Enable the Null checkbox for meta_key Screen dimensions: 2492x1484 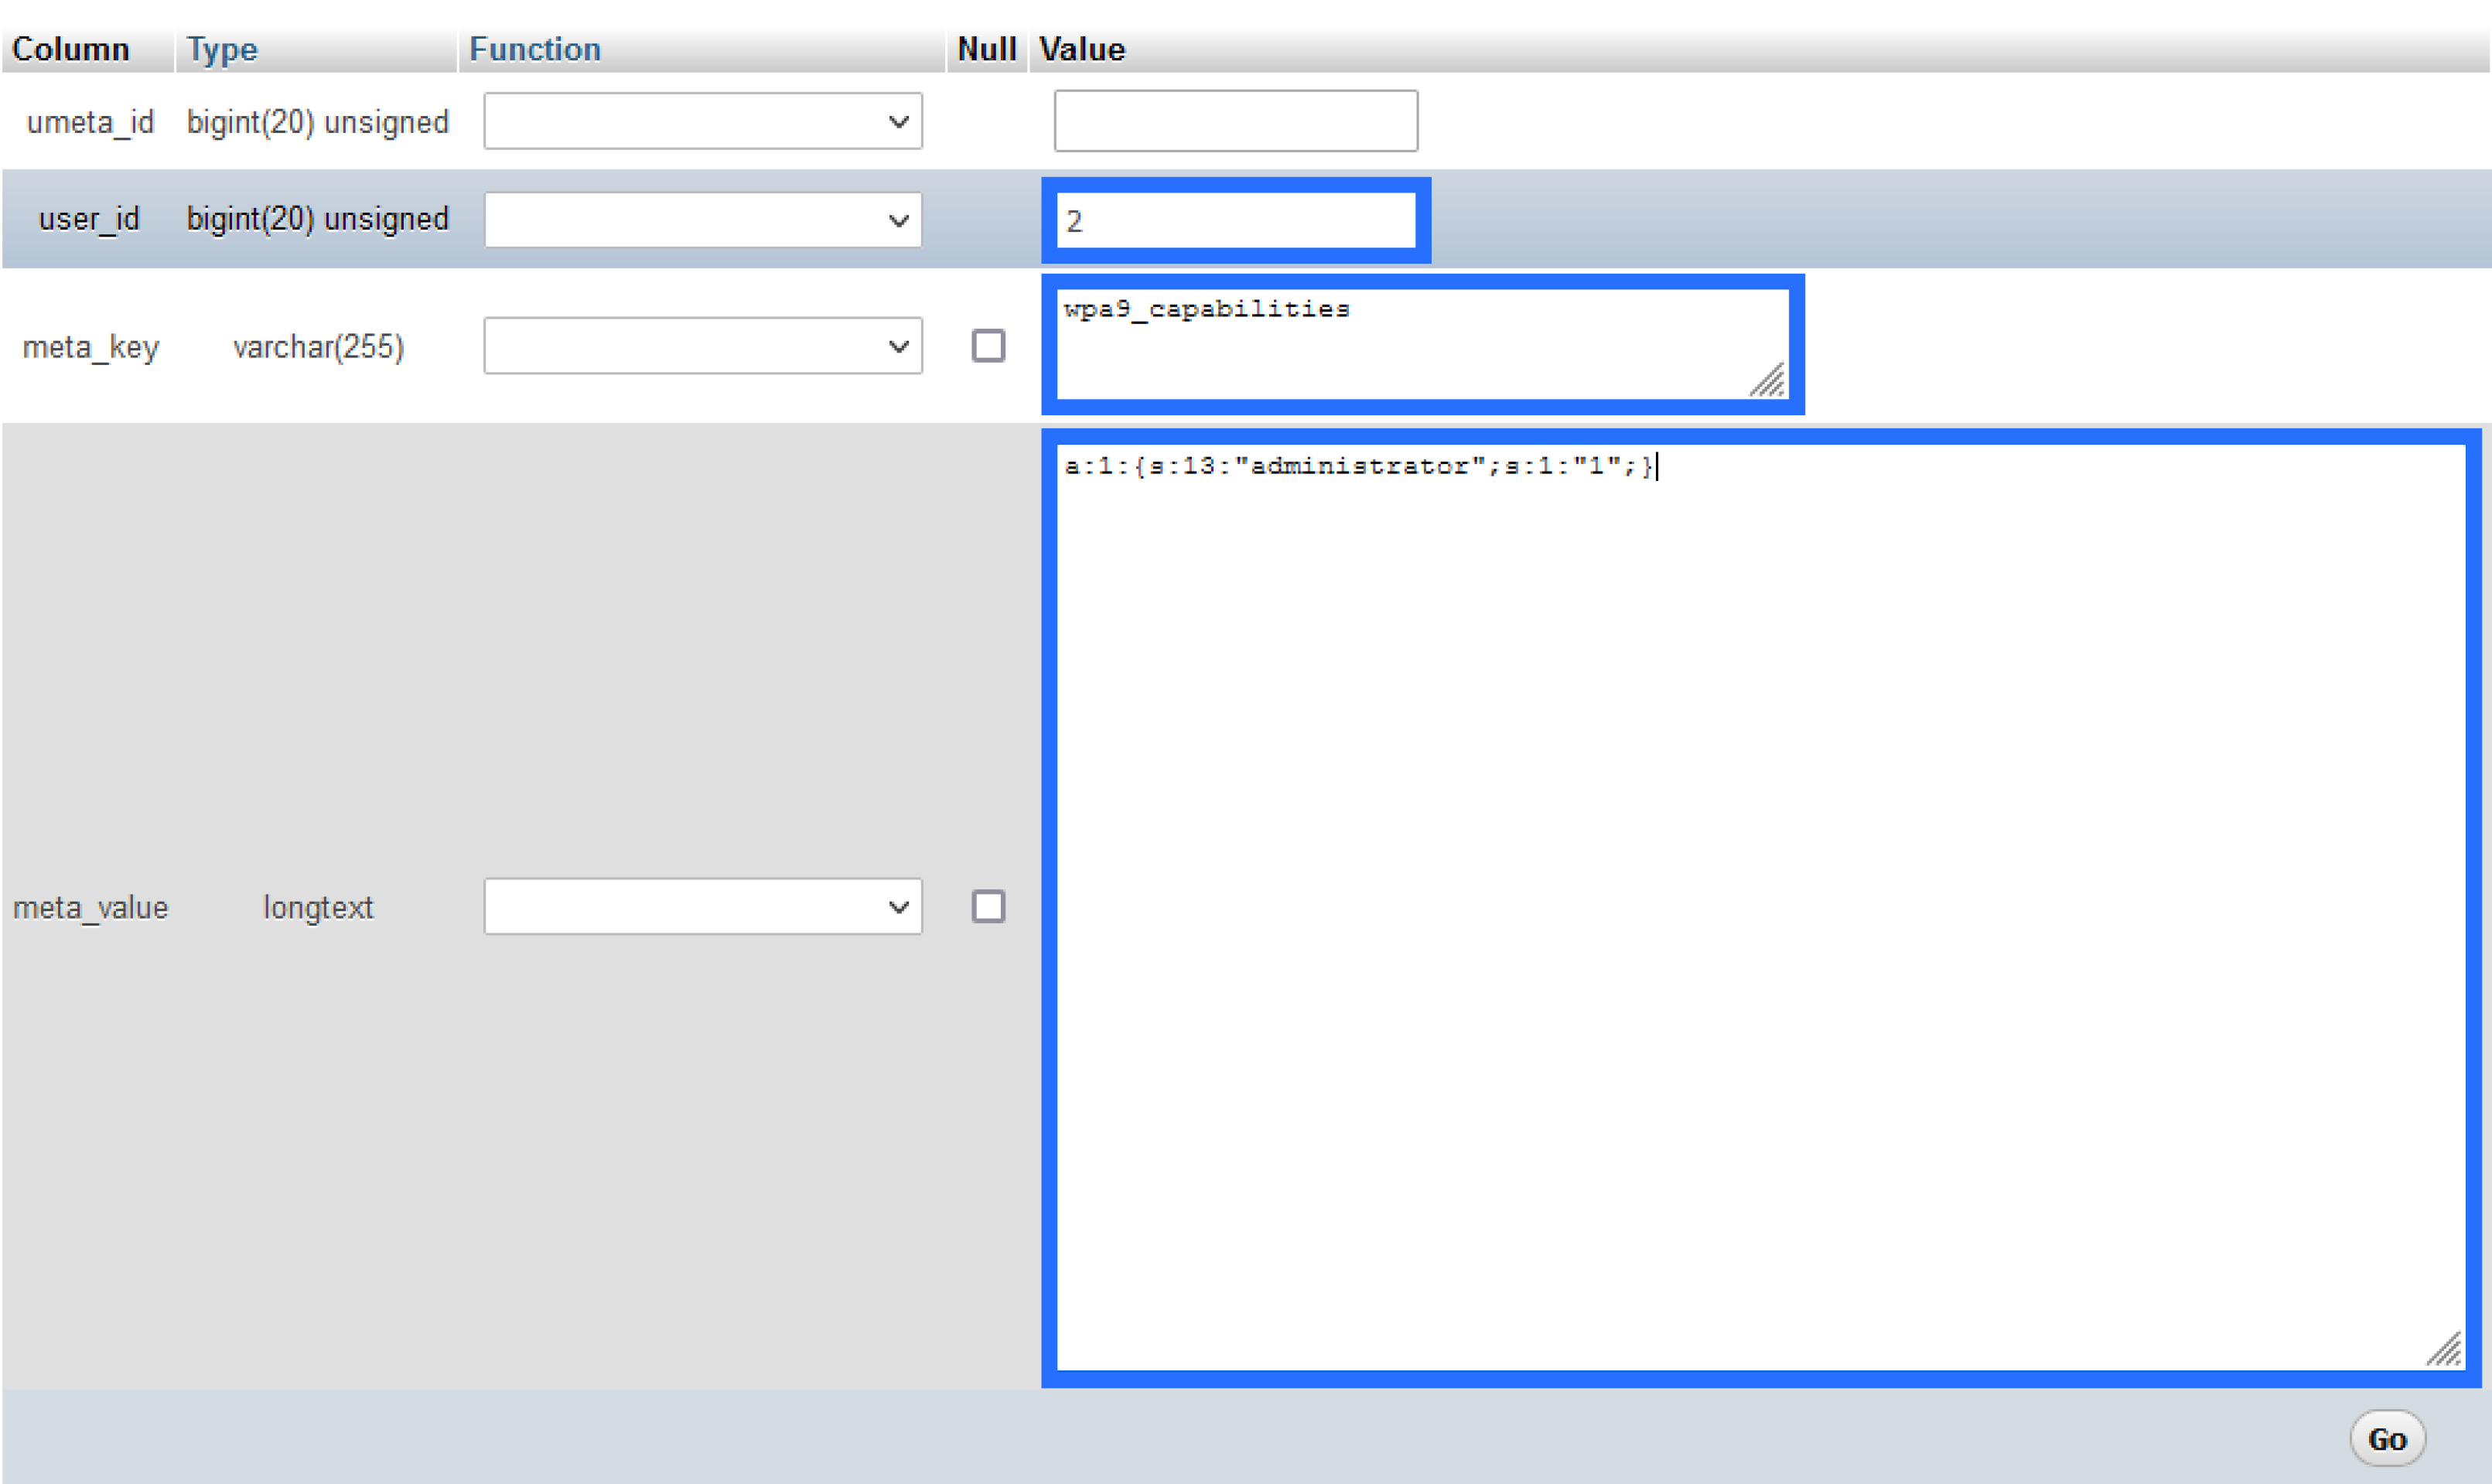[988, 345]
